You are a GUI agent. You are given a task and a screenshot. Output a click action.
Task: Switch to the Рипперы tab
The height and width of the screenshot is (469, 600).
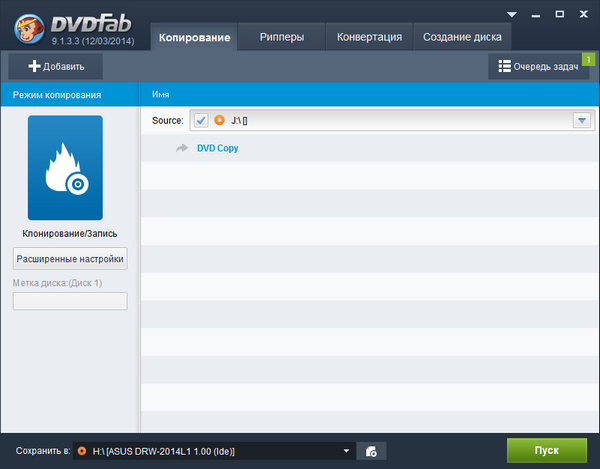[x=284, y=37]
